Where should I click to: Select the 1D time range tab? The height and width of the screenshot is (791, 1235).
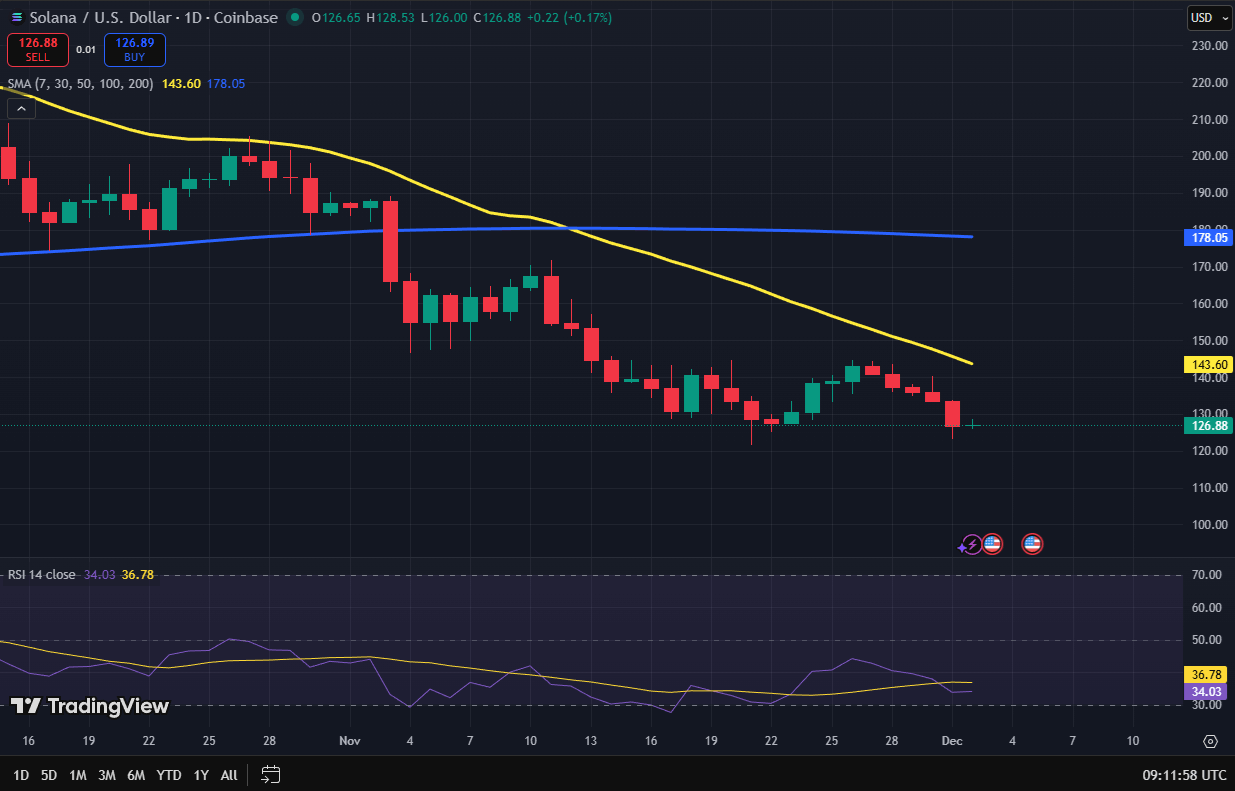pos(20,775)
